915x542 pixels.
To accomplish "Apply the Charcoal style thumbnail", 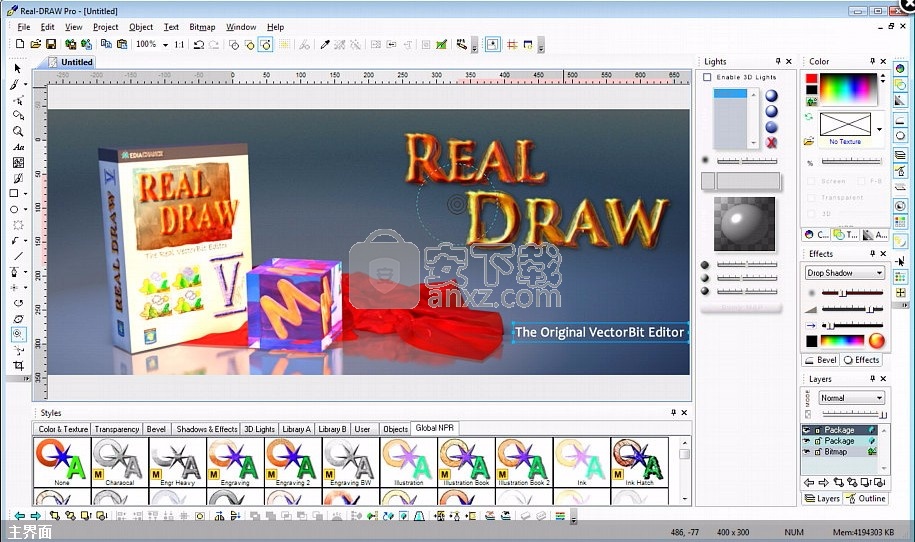I will [119, 462].
